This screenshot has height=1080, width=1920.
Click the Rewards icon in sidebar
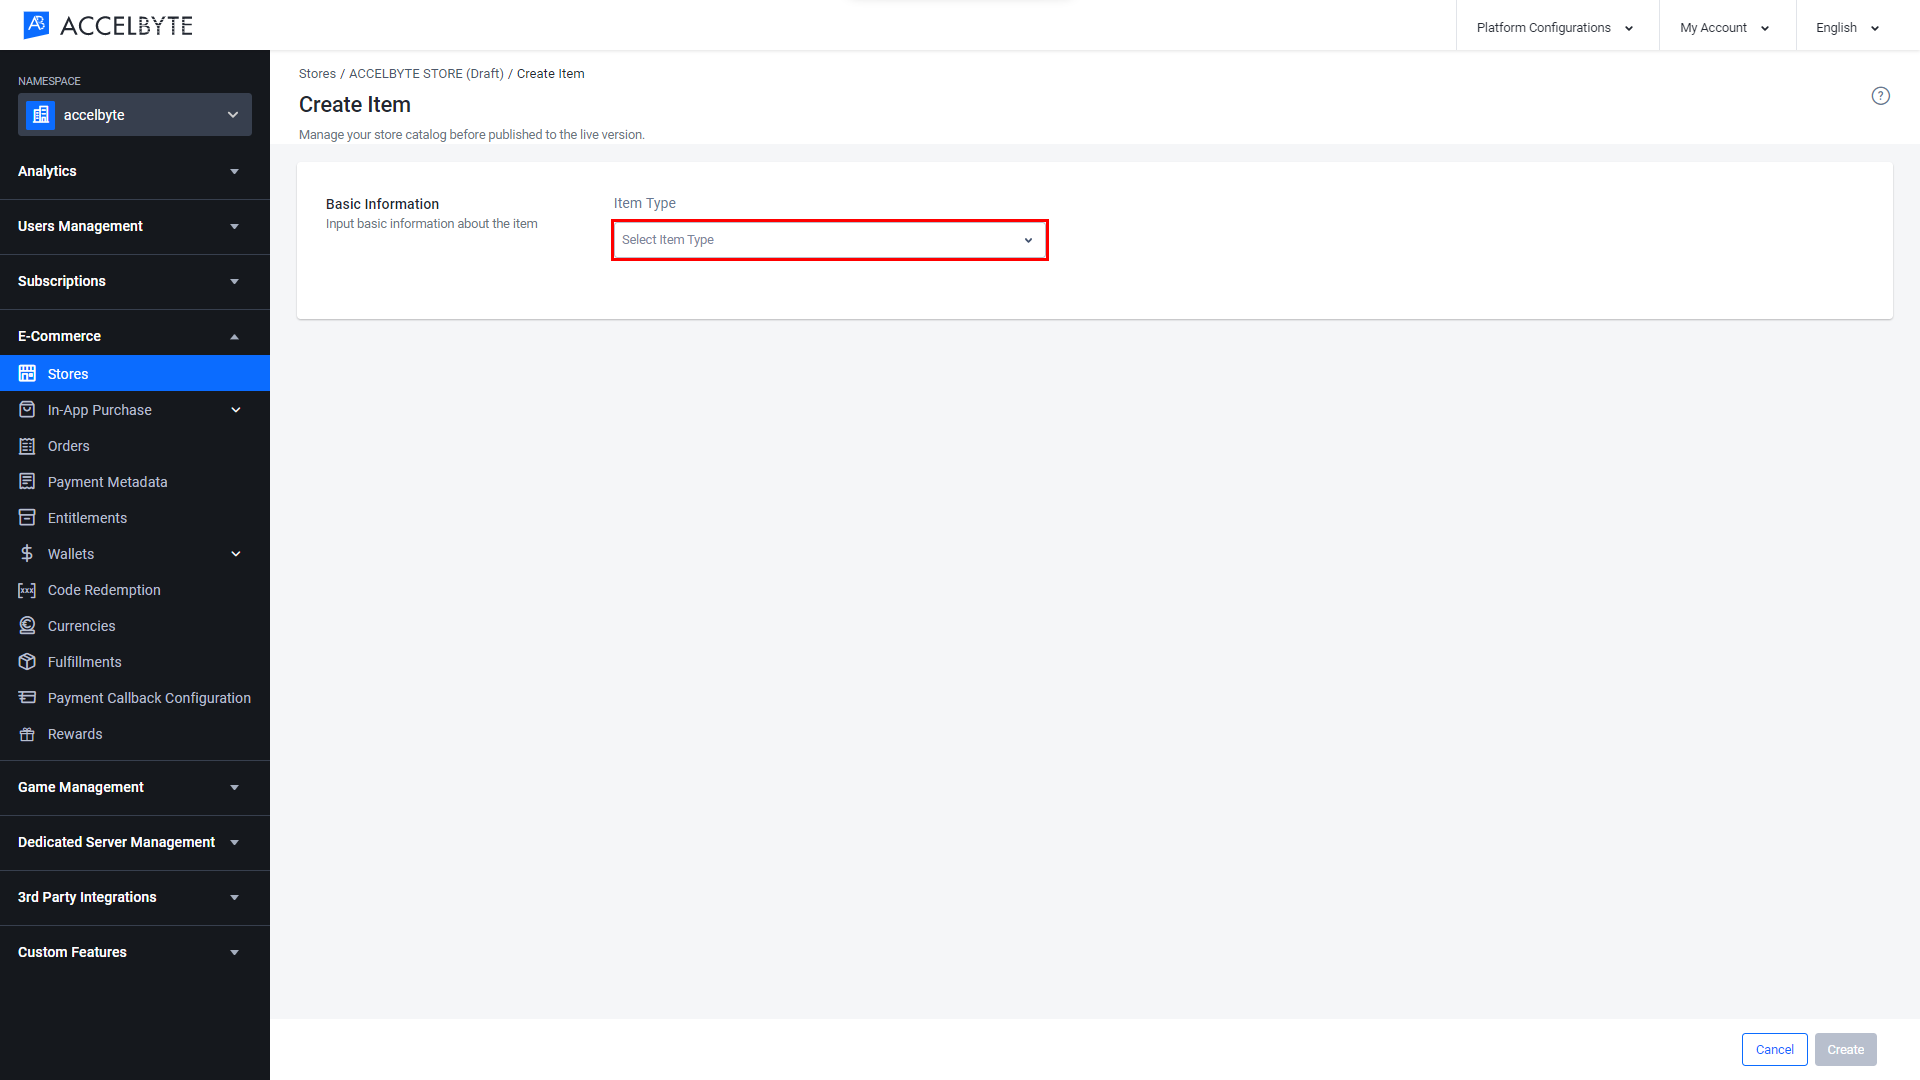click(26, 733)
